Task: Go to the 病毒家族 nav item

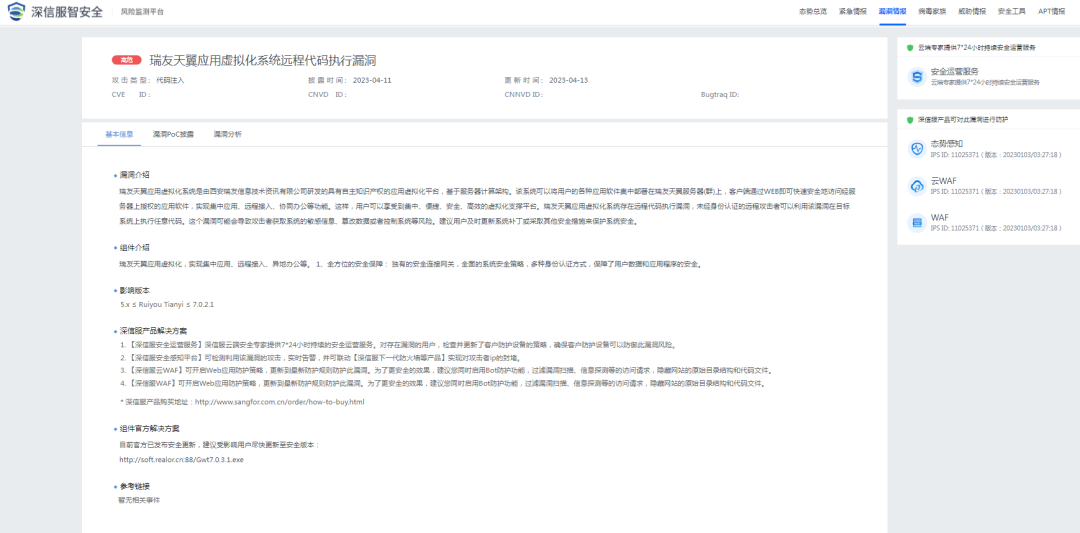Action: pyautogui.click(x=932, y=12)
